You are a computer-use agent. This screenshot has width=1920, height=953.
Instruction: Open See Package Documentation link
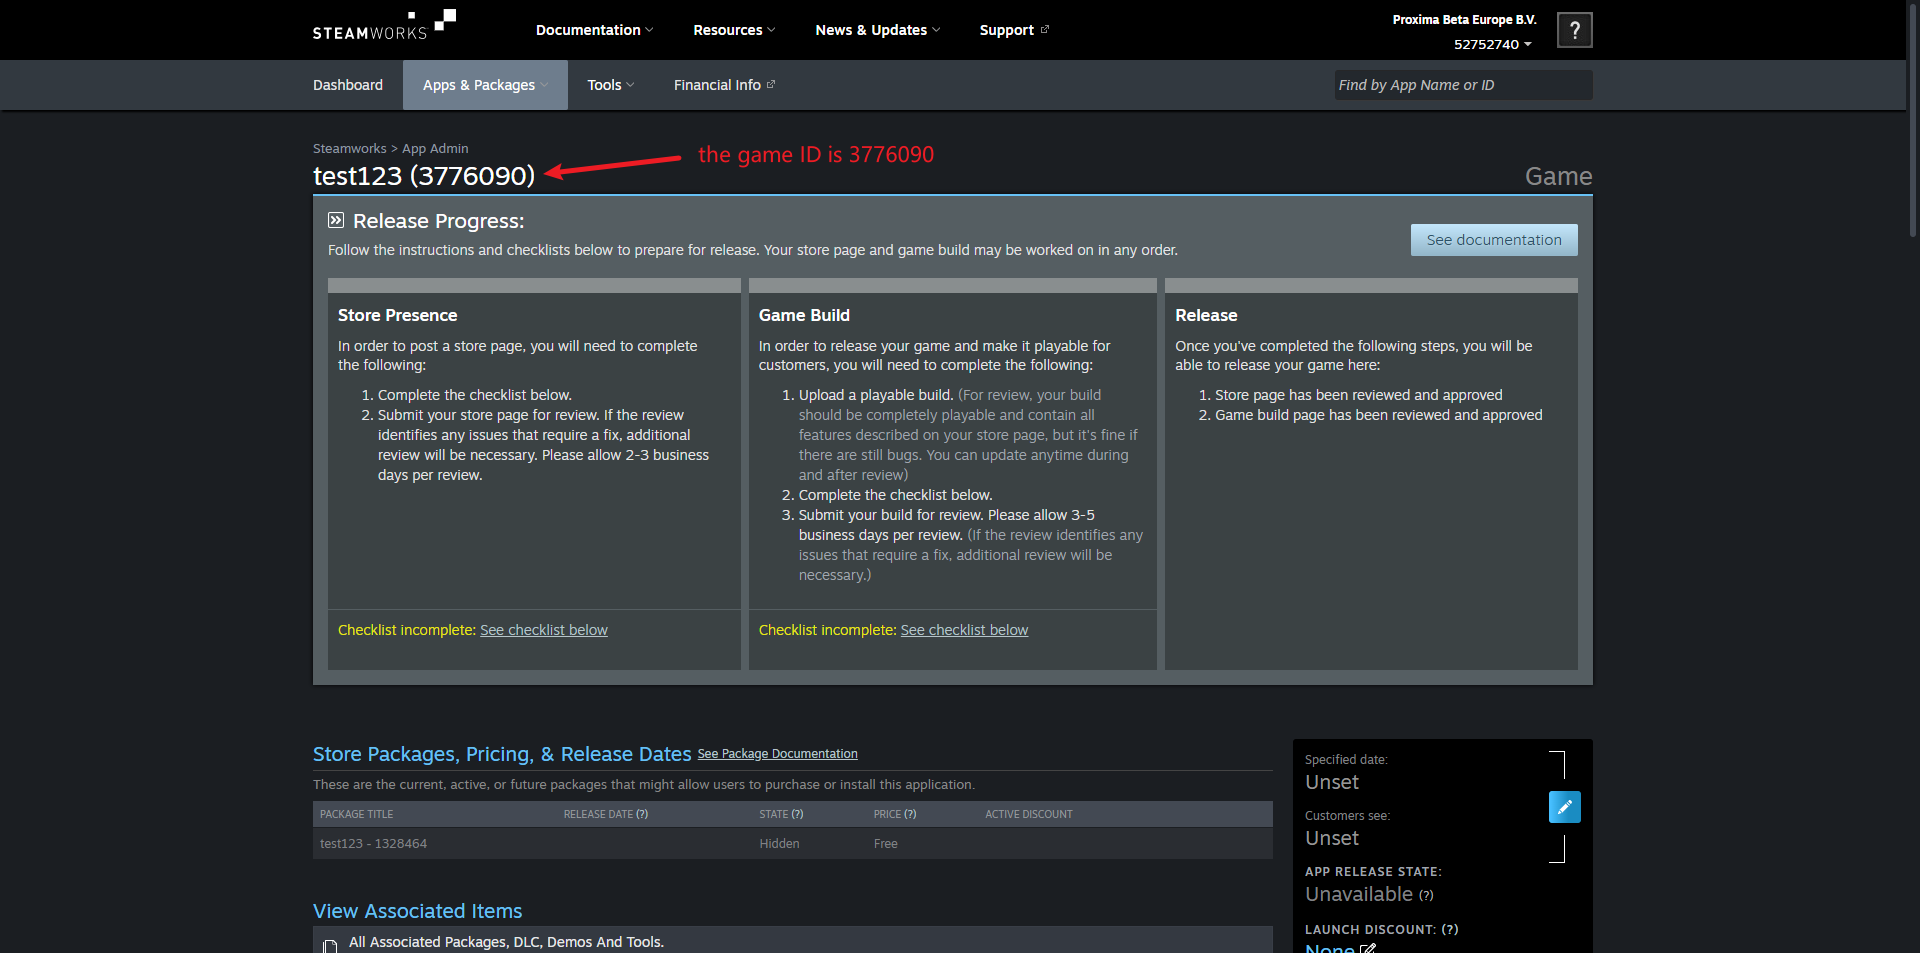(777, 754)
